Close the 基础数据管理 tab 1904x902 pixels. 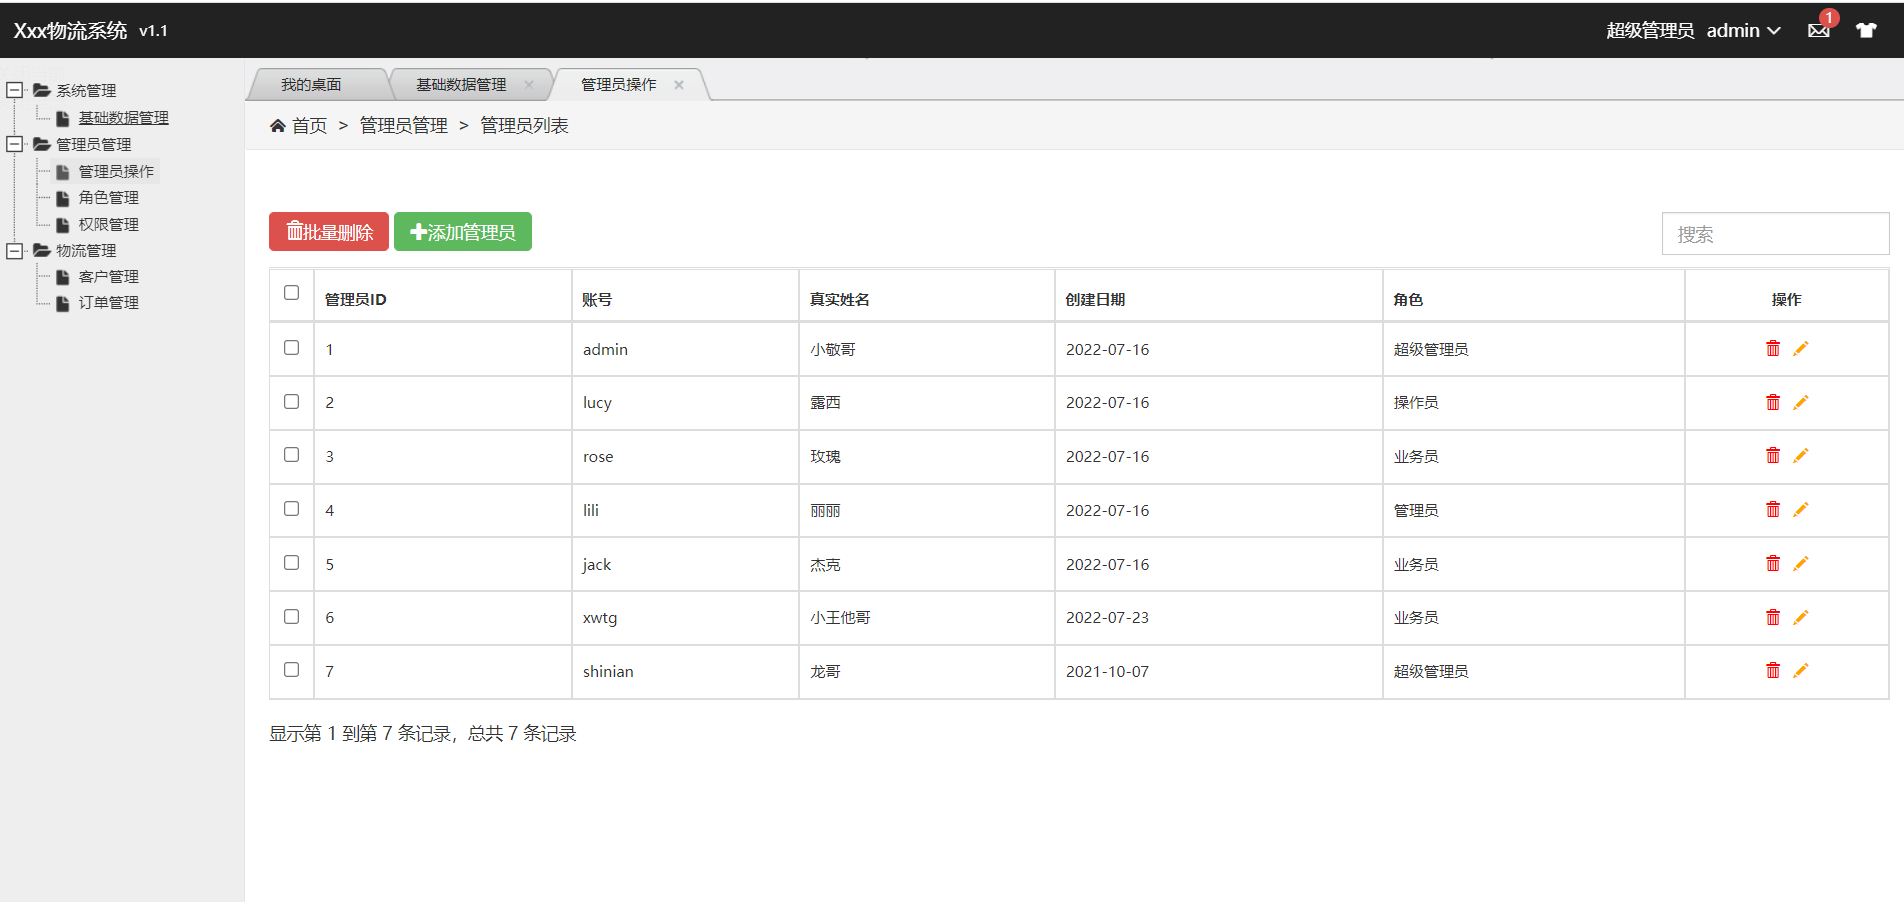pos(529,84)
